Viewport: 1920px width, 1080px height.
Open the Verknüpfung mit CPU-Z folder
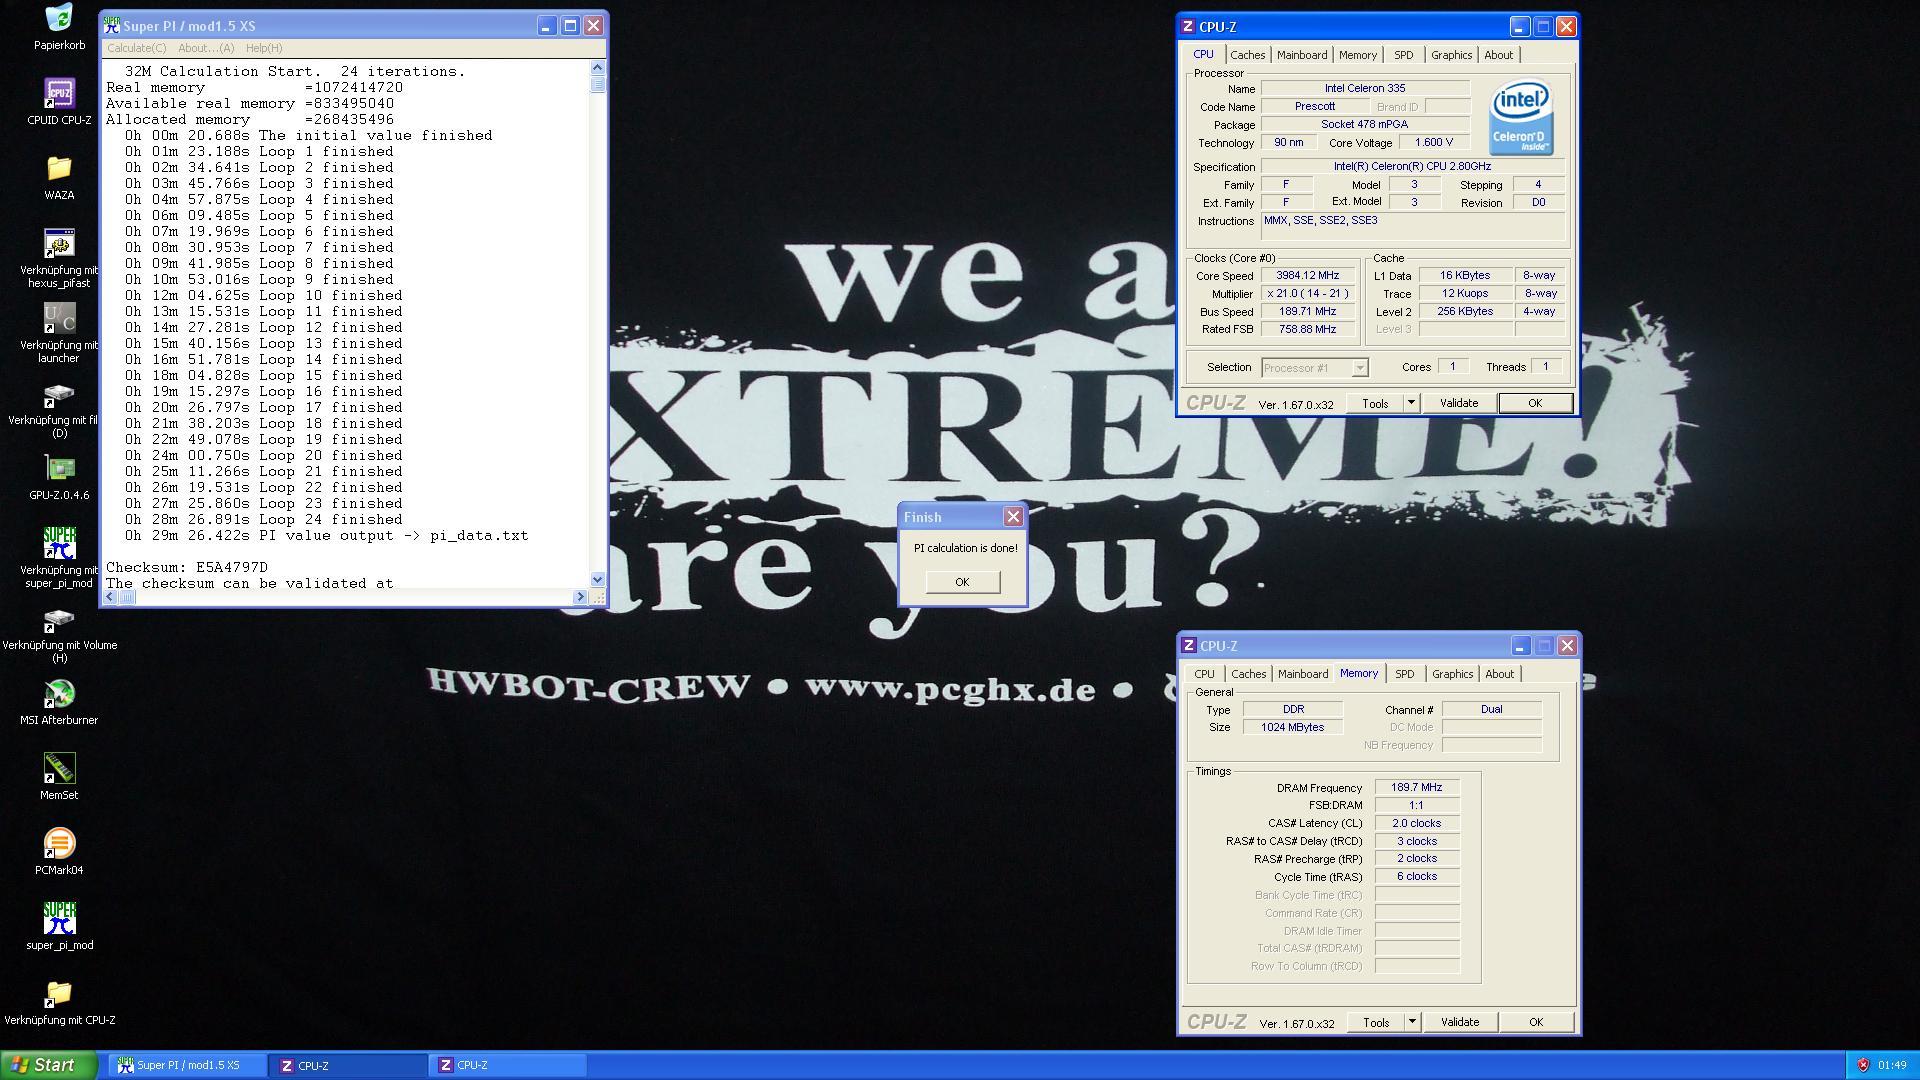click(59, 994)
